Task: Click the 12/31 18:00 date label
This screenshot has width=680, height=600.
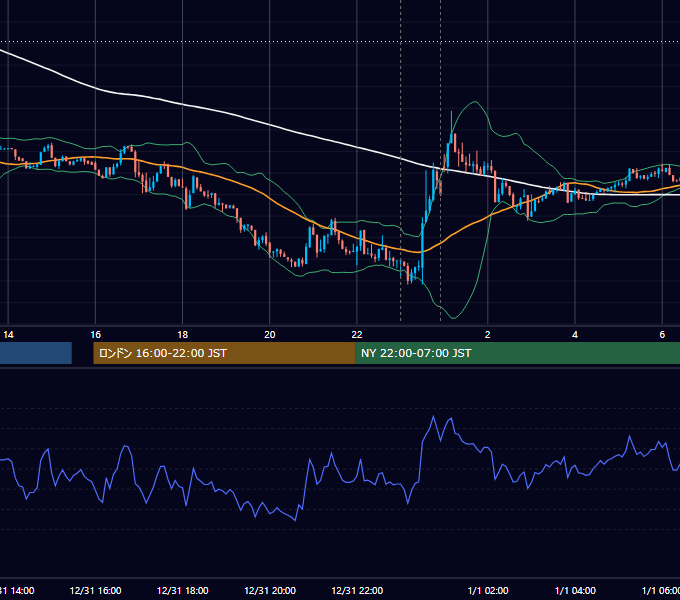Action: (x=183, y=590)
